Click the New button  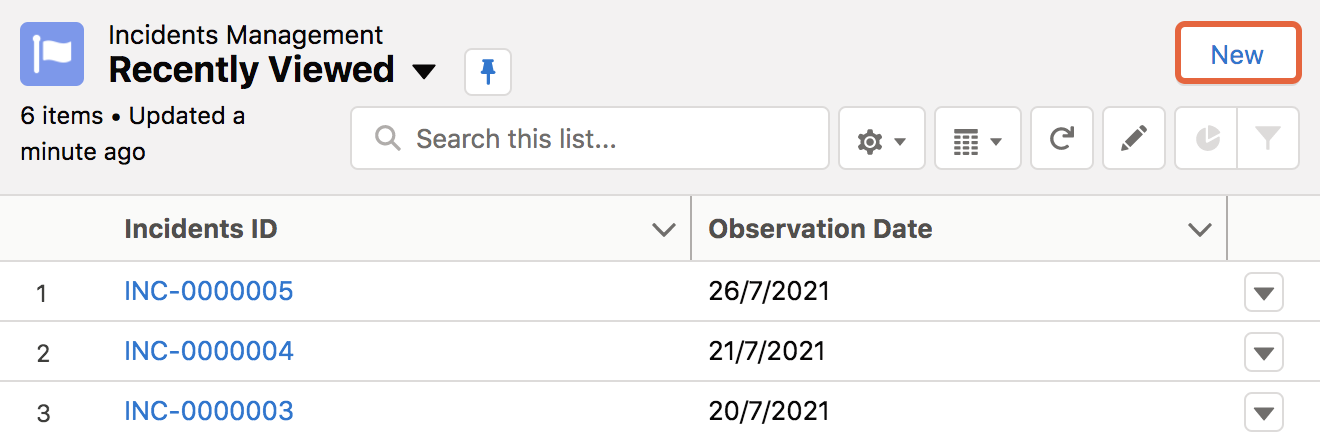coord(1237,54)
